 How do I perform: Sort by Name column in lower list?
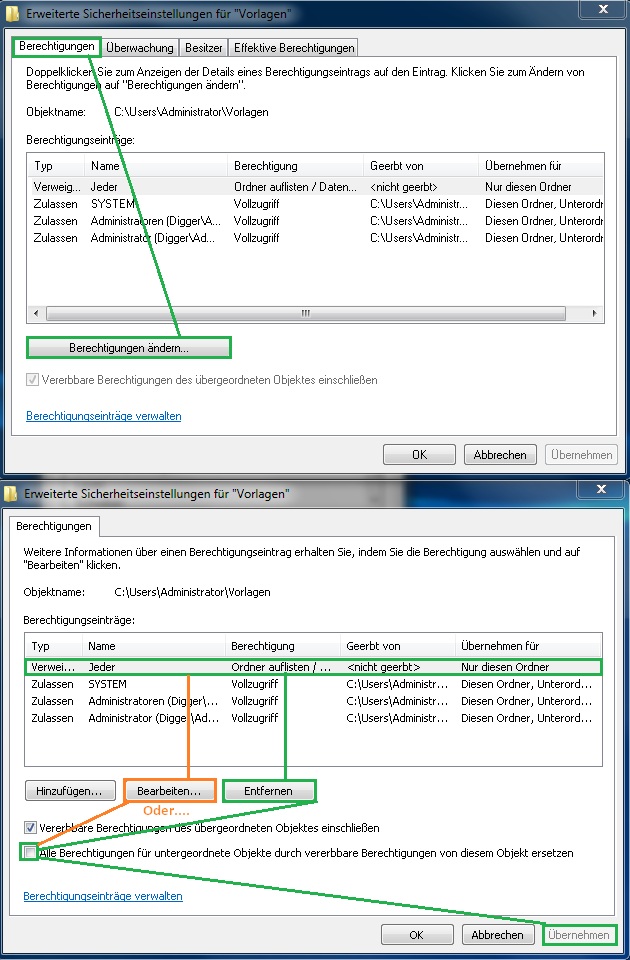154,646
